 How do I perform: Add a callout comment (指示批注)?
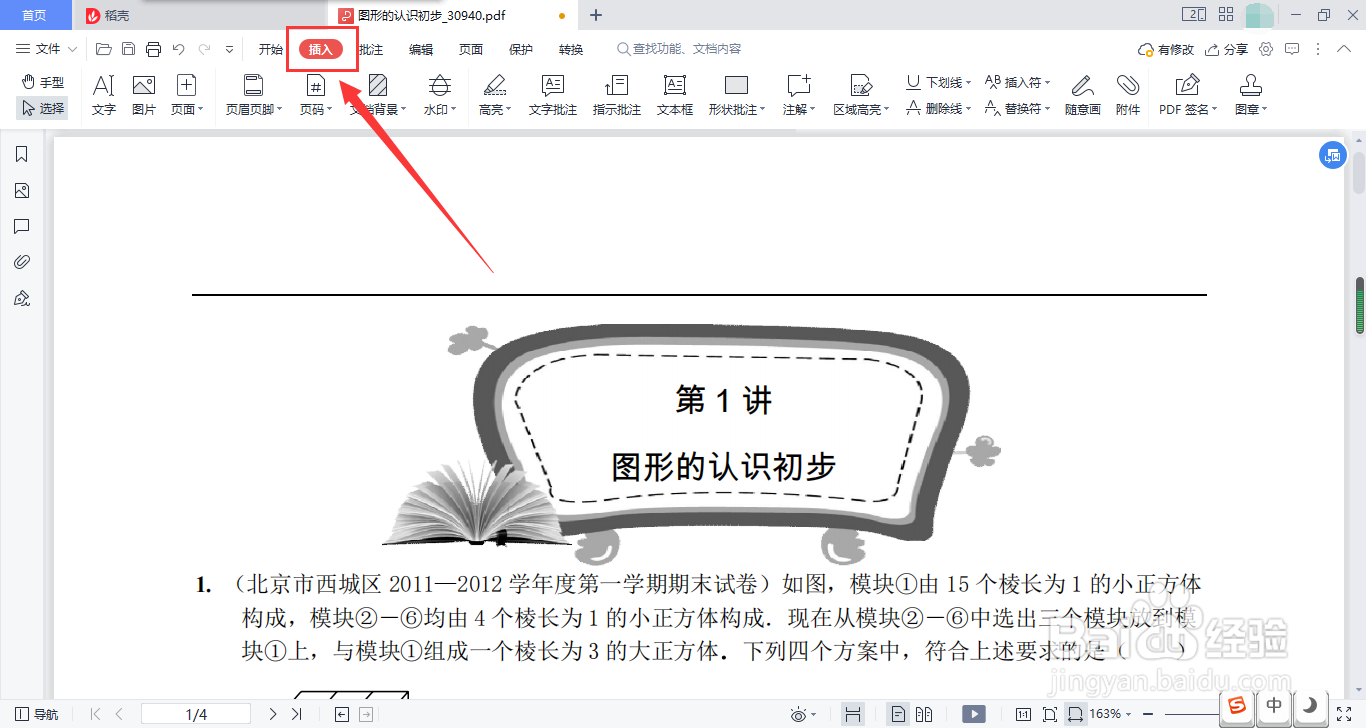click(x=617, y=96)
